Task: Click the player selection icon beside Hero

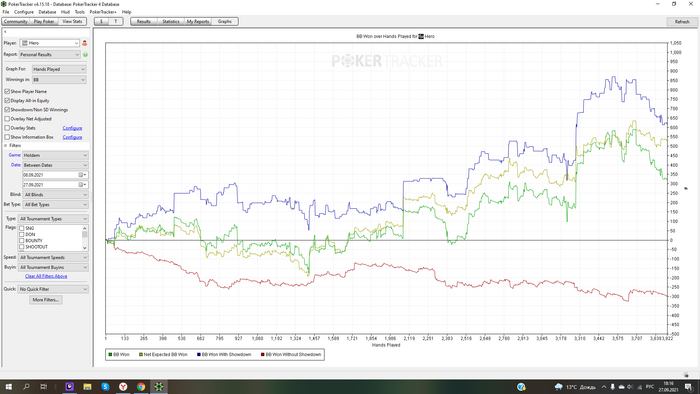Action: point(84,43)
